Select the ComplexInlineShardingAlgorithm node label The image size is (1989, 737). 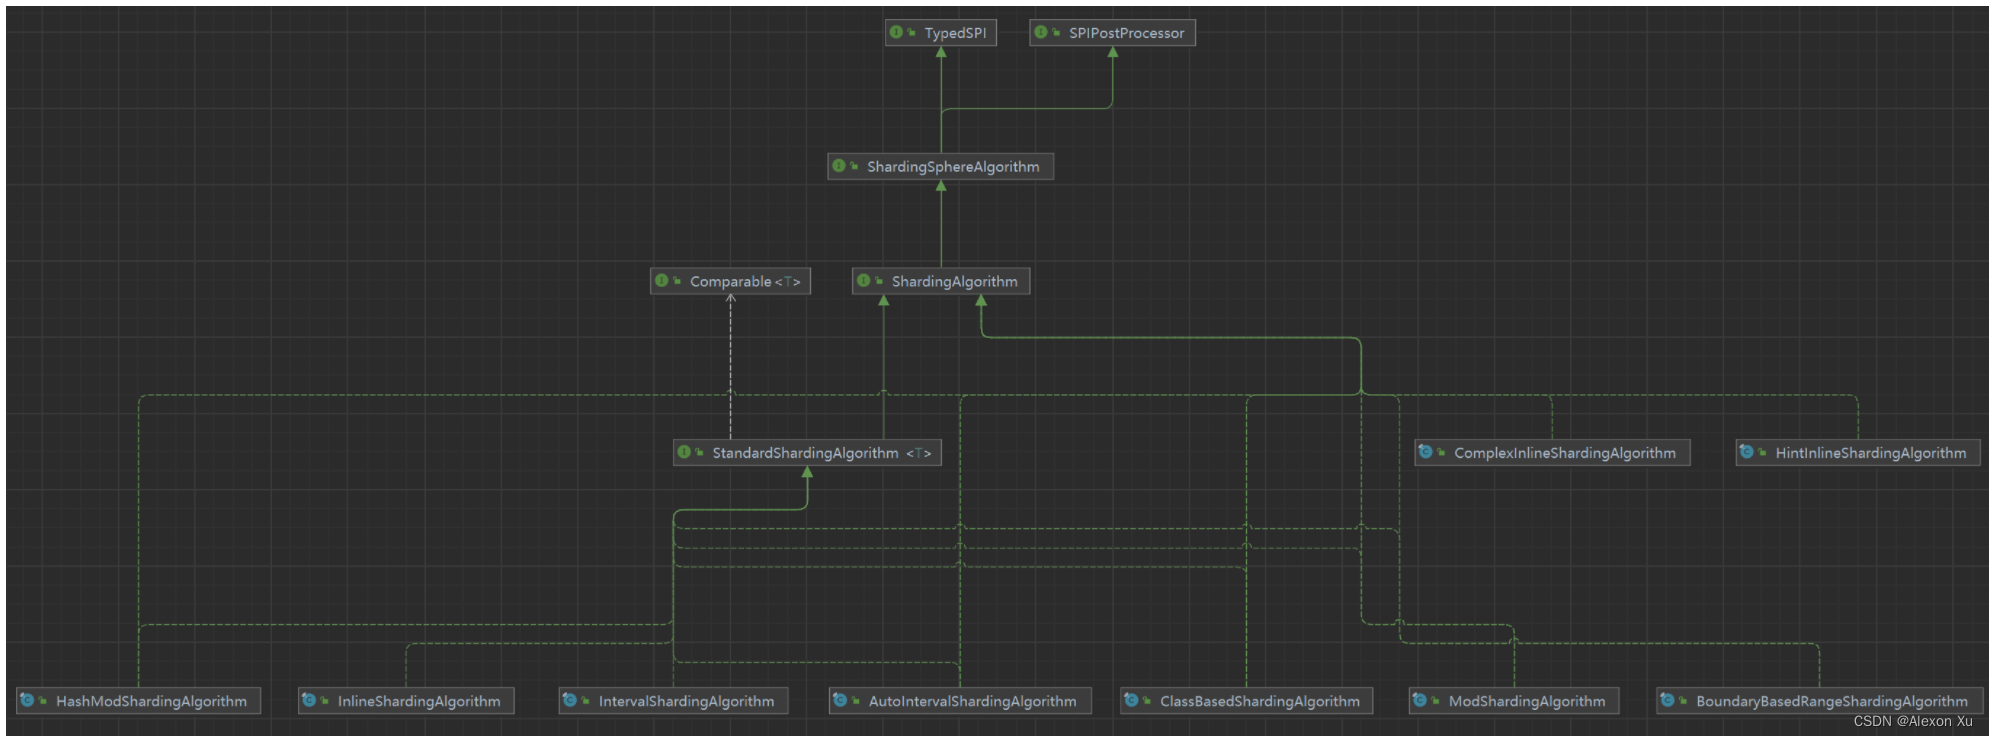pos(1565,453)
